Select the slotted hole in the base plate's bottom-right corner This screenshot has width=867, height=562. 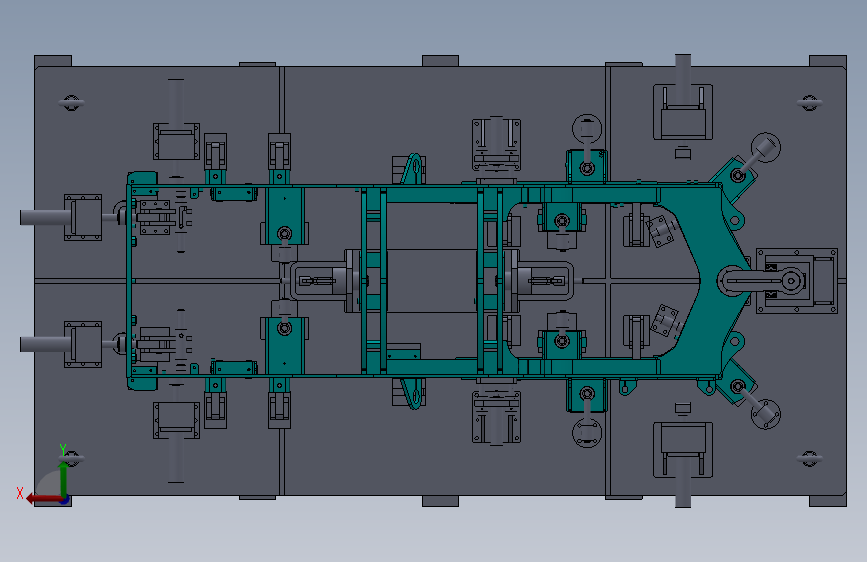tap(809, 459)
